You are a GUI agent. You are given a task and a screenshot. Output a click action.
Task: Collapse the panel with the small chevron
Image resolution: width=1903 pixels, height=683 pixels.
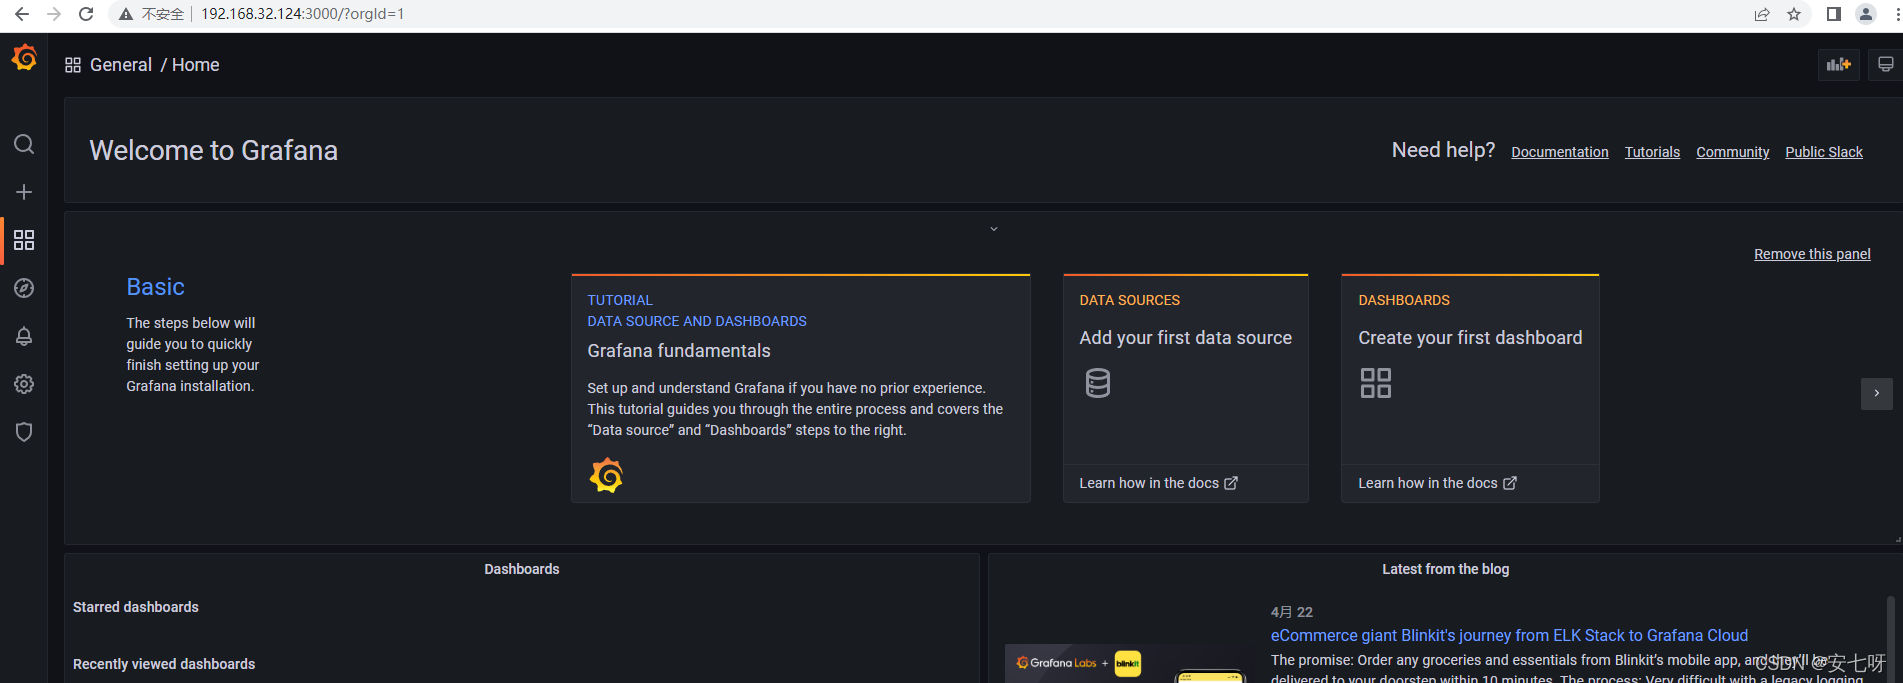click(994, 229)
